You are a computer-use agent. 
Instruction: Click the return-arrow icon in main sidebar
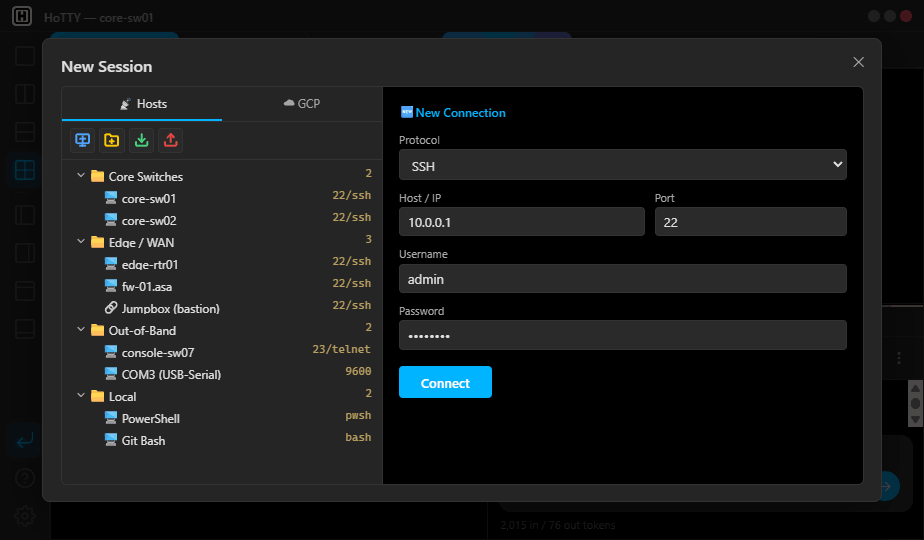(25, 440)
